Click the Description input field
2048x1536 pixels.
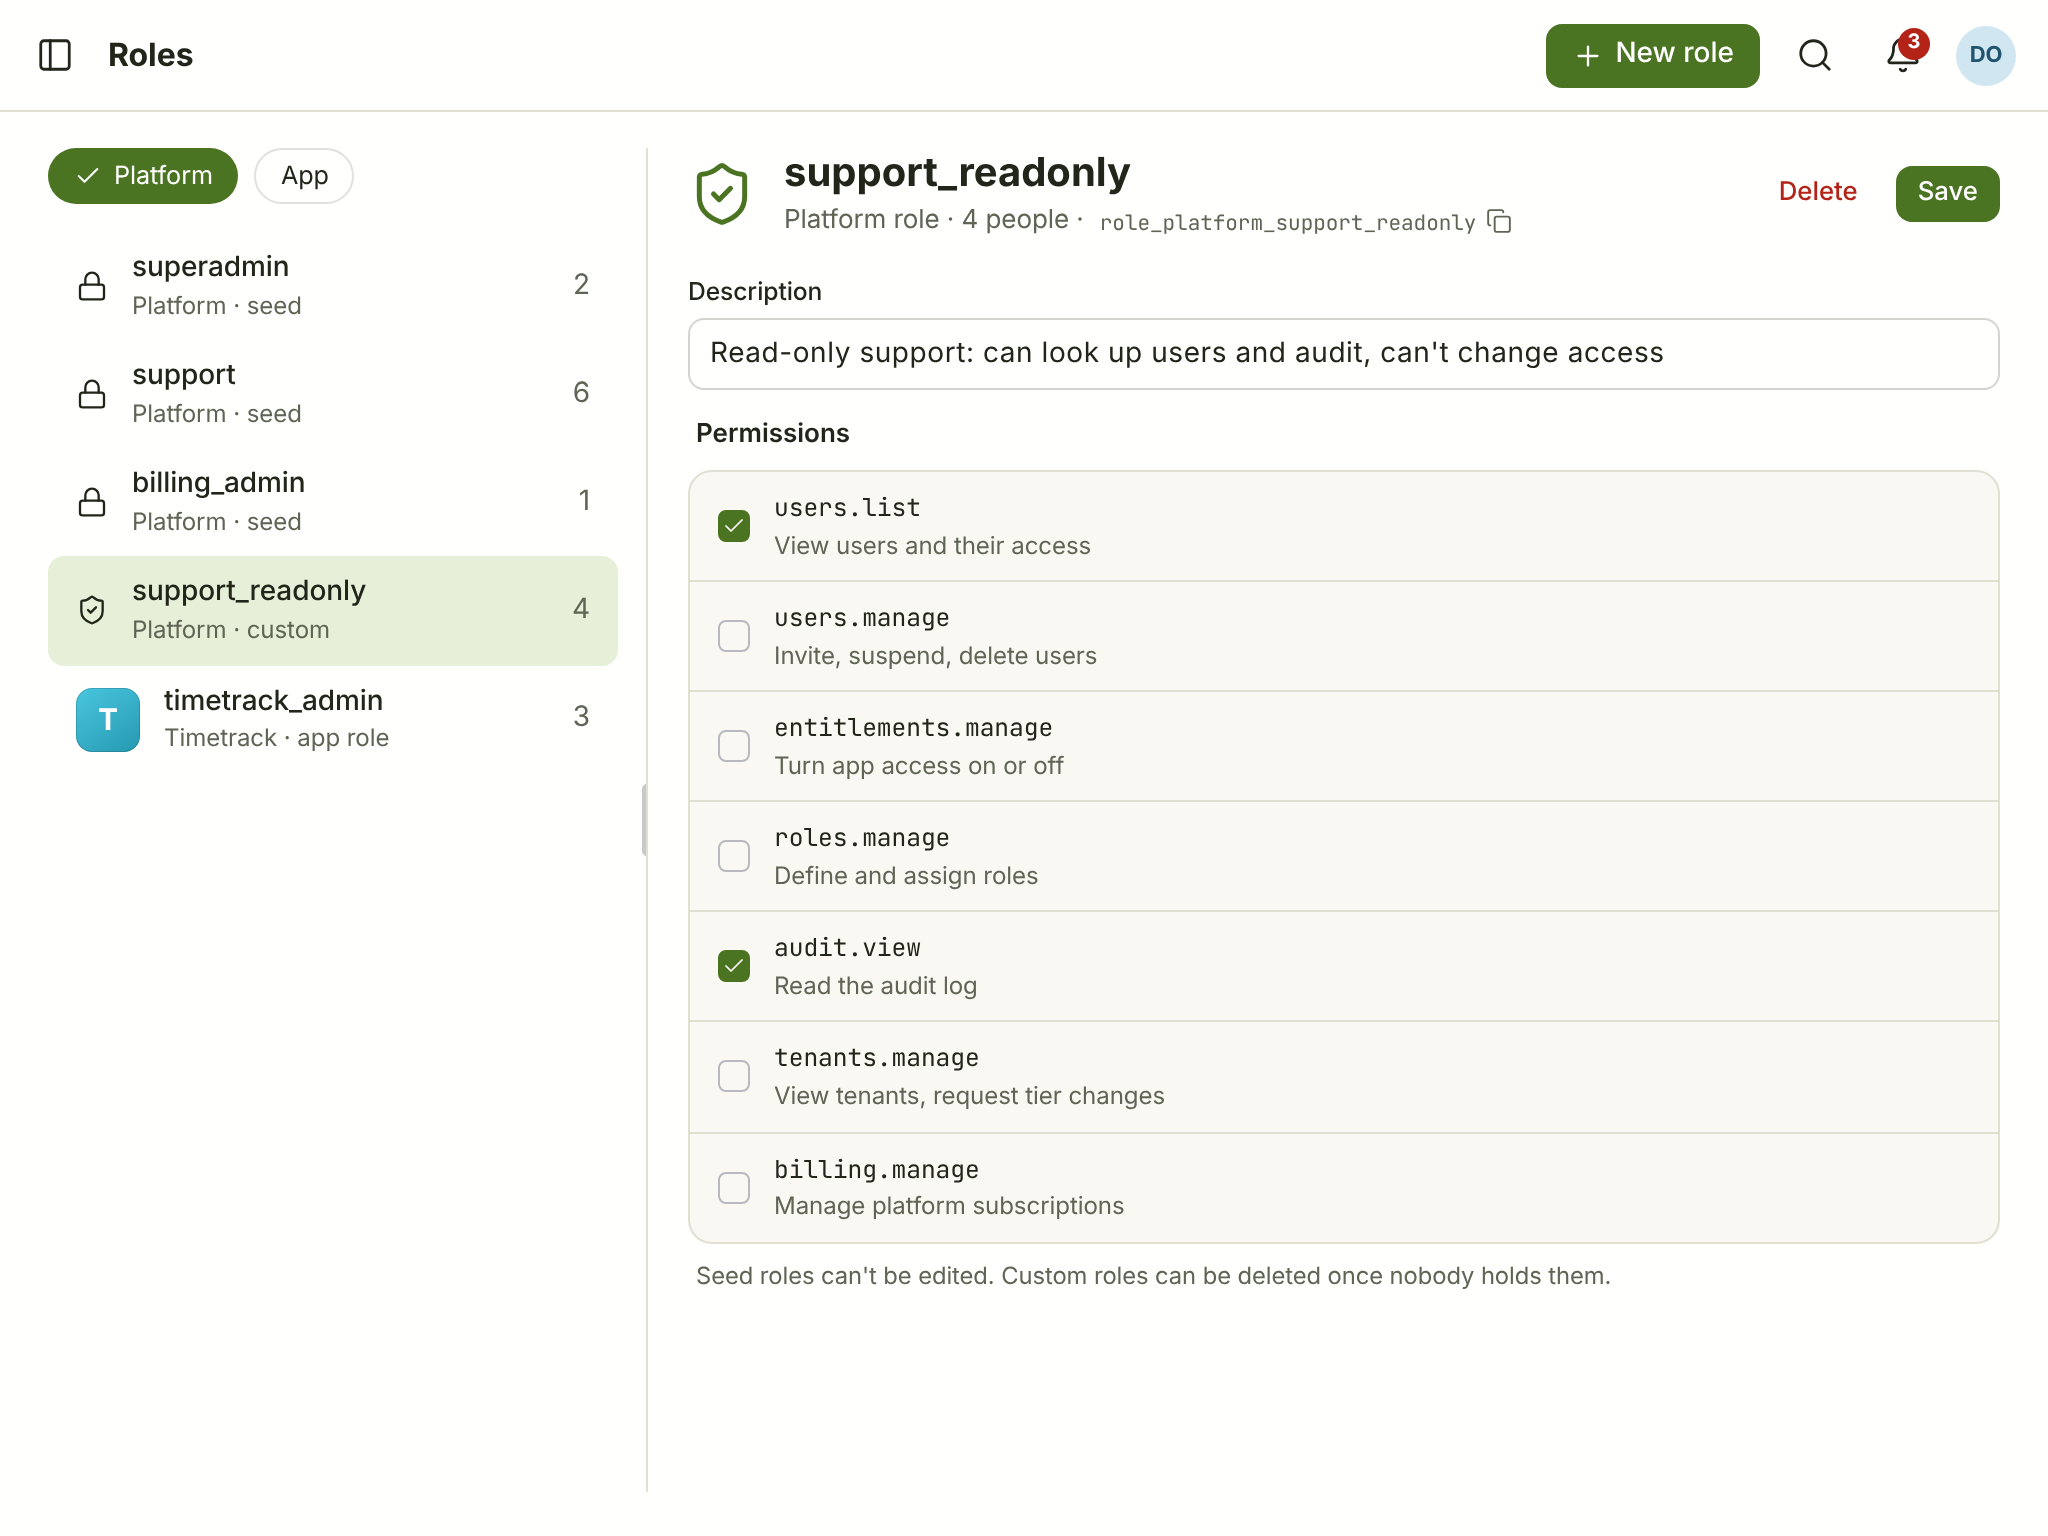[x=1343, y=354]
